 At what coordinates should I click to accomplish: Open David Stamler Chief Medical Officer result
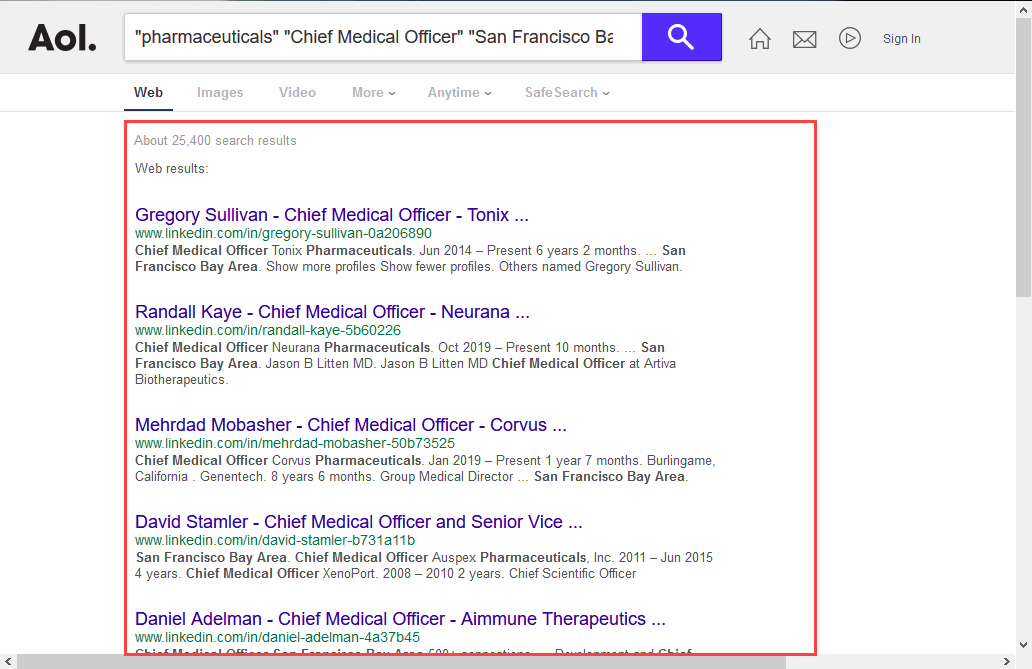click(x=359, y=522)
